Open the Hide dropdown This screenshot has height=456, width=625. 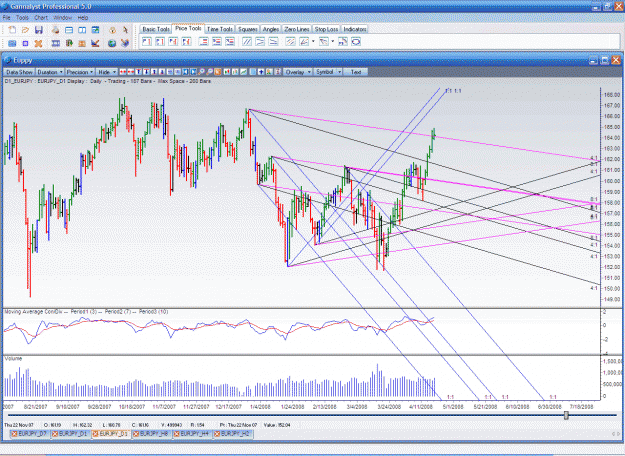point(106,72)
